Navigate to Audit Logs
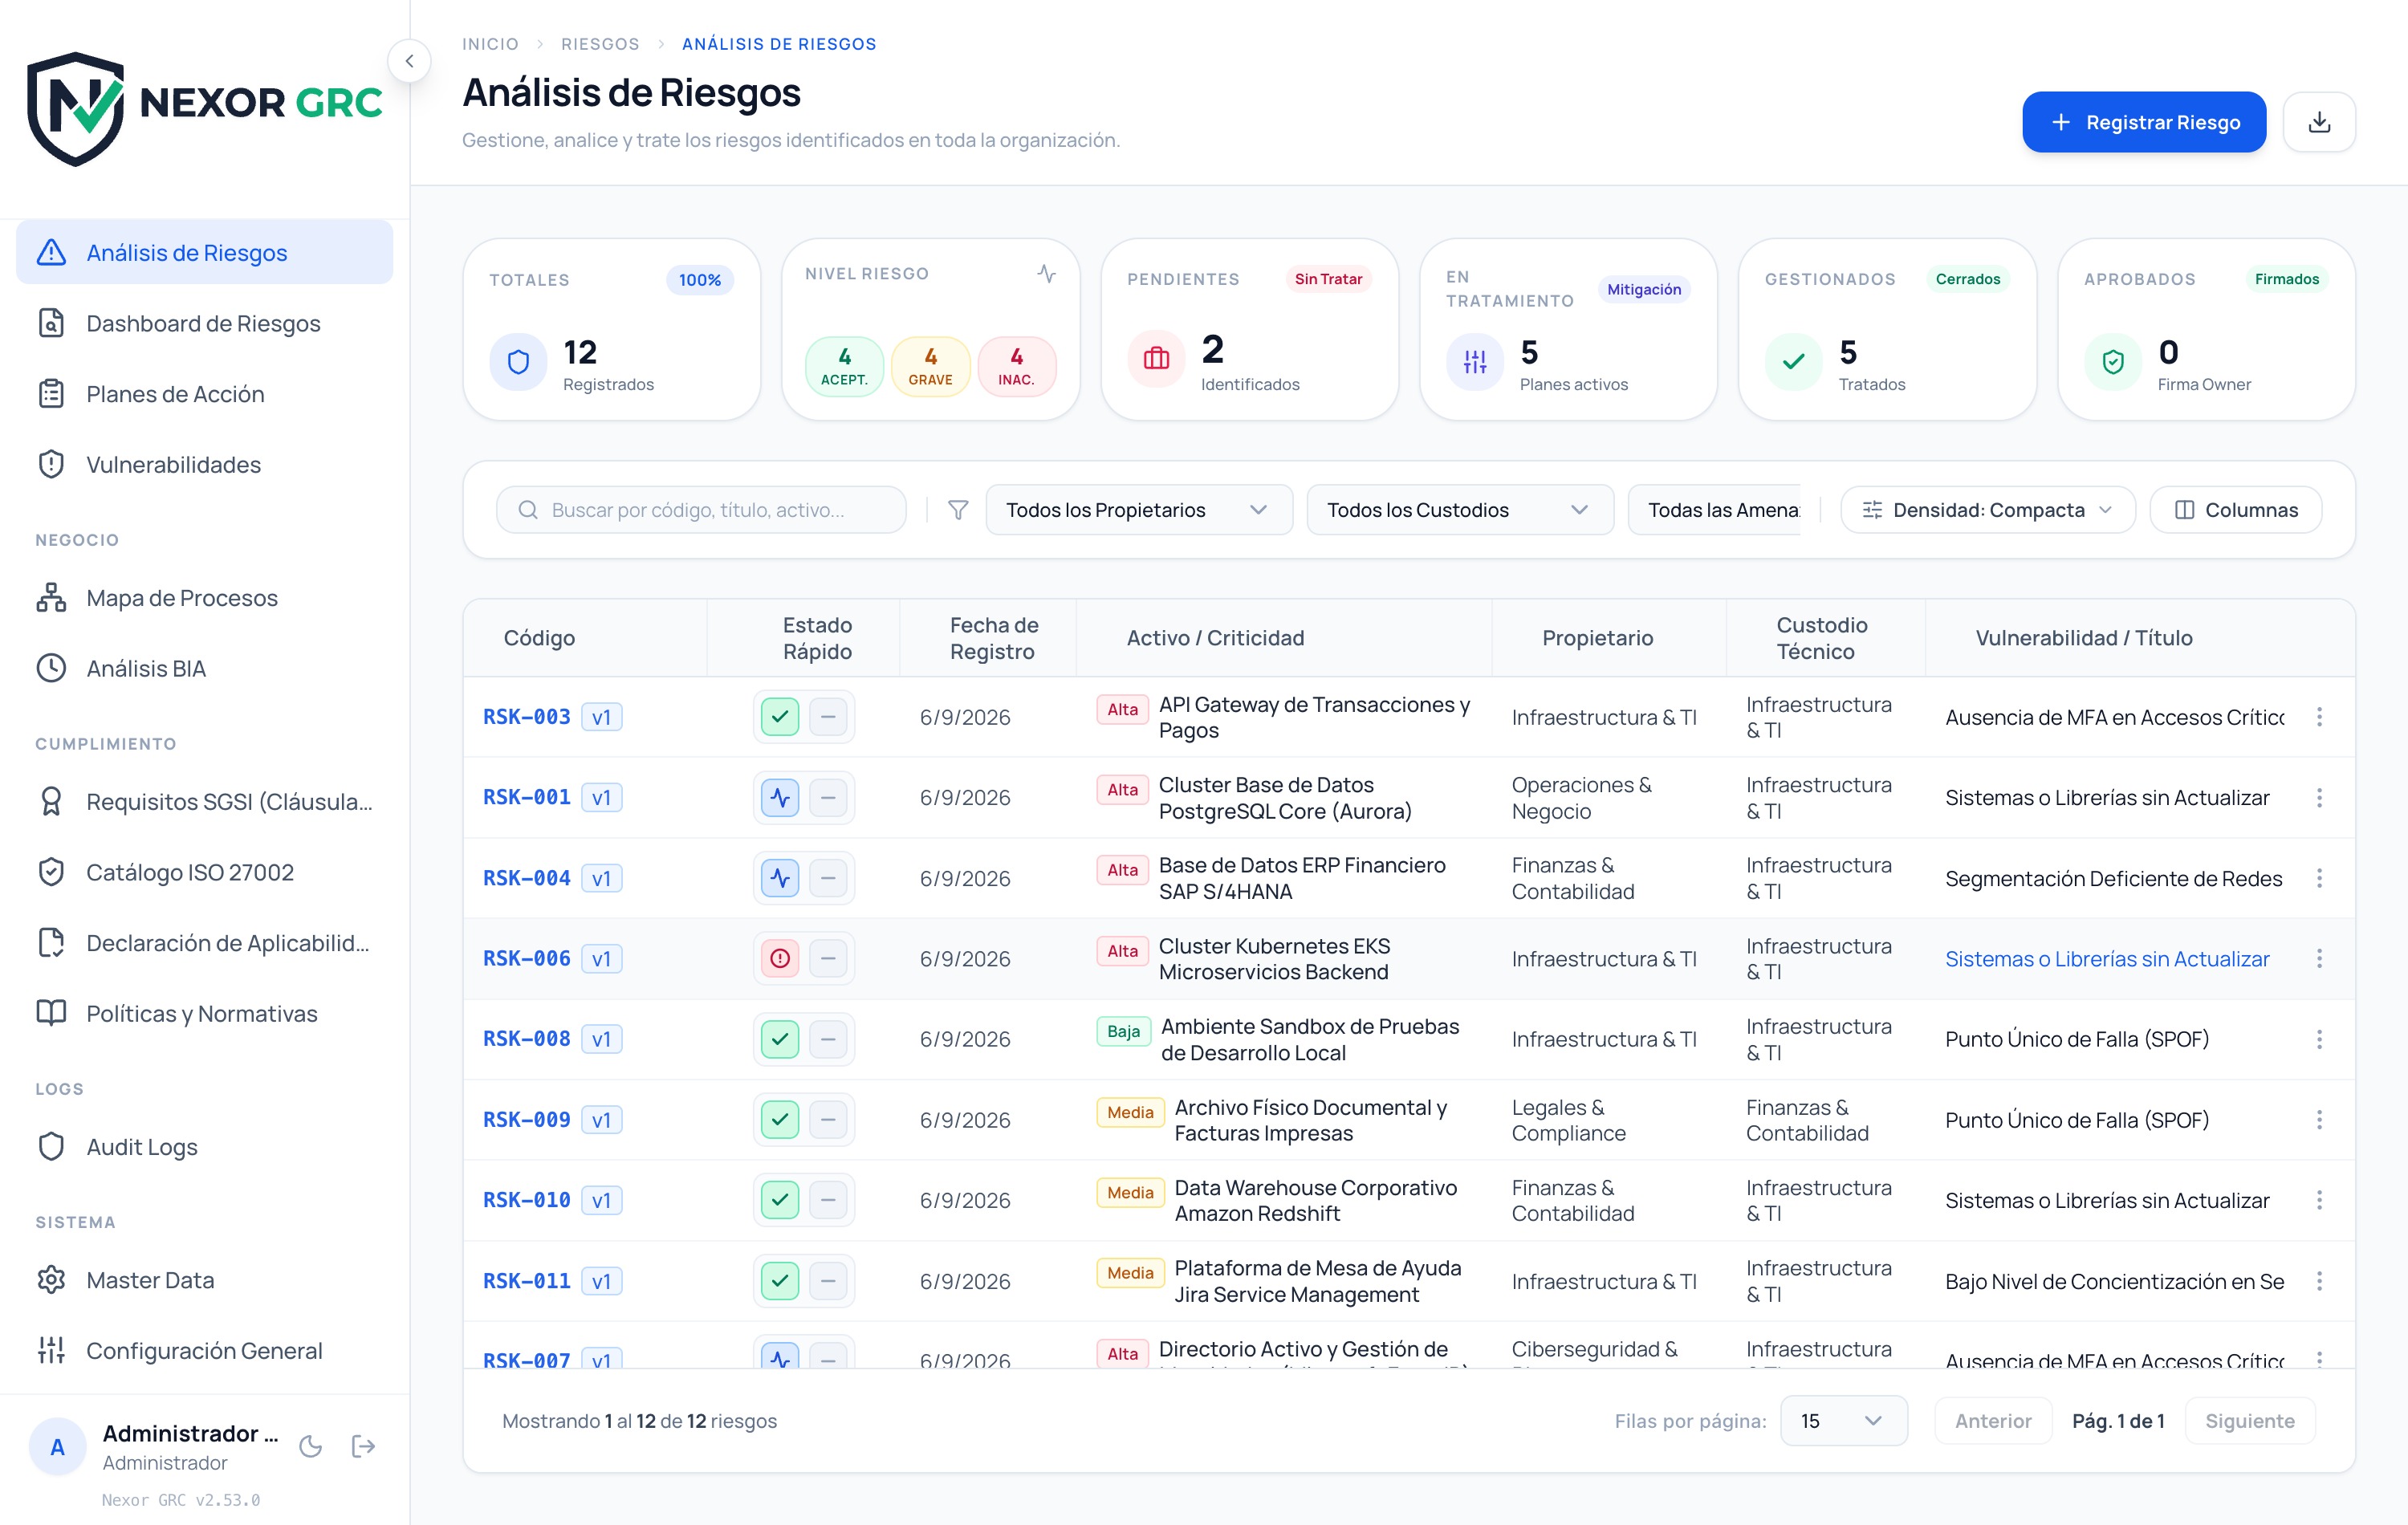 [204, 1147]
